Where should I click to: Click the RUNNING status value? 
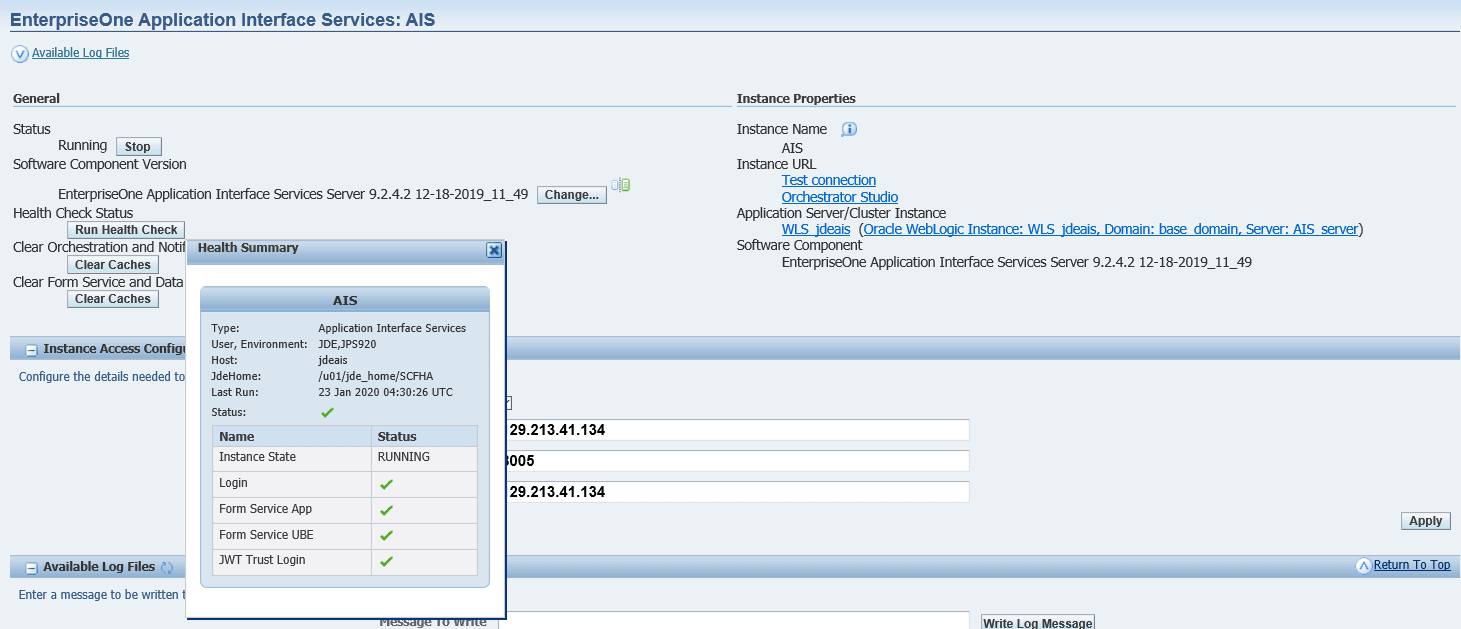pos(403,457)
